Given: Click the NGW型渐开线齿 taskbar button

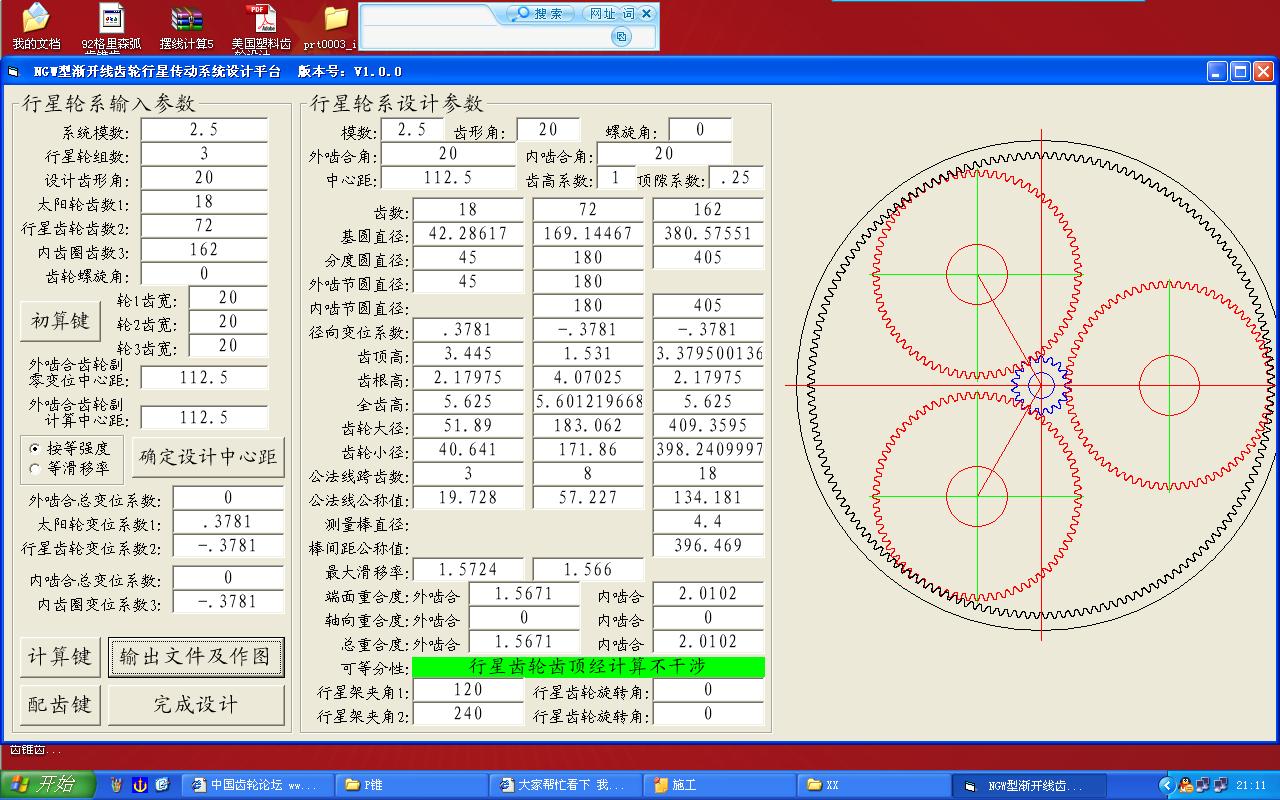Looking at the screenshot, I should pyautogui.click(x=1028, y=785).
